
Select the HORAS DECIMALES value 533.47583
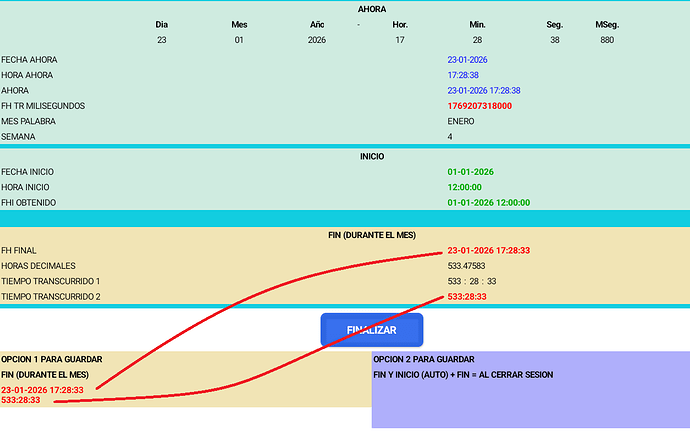pyautogui.click(x=466, y=266)
